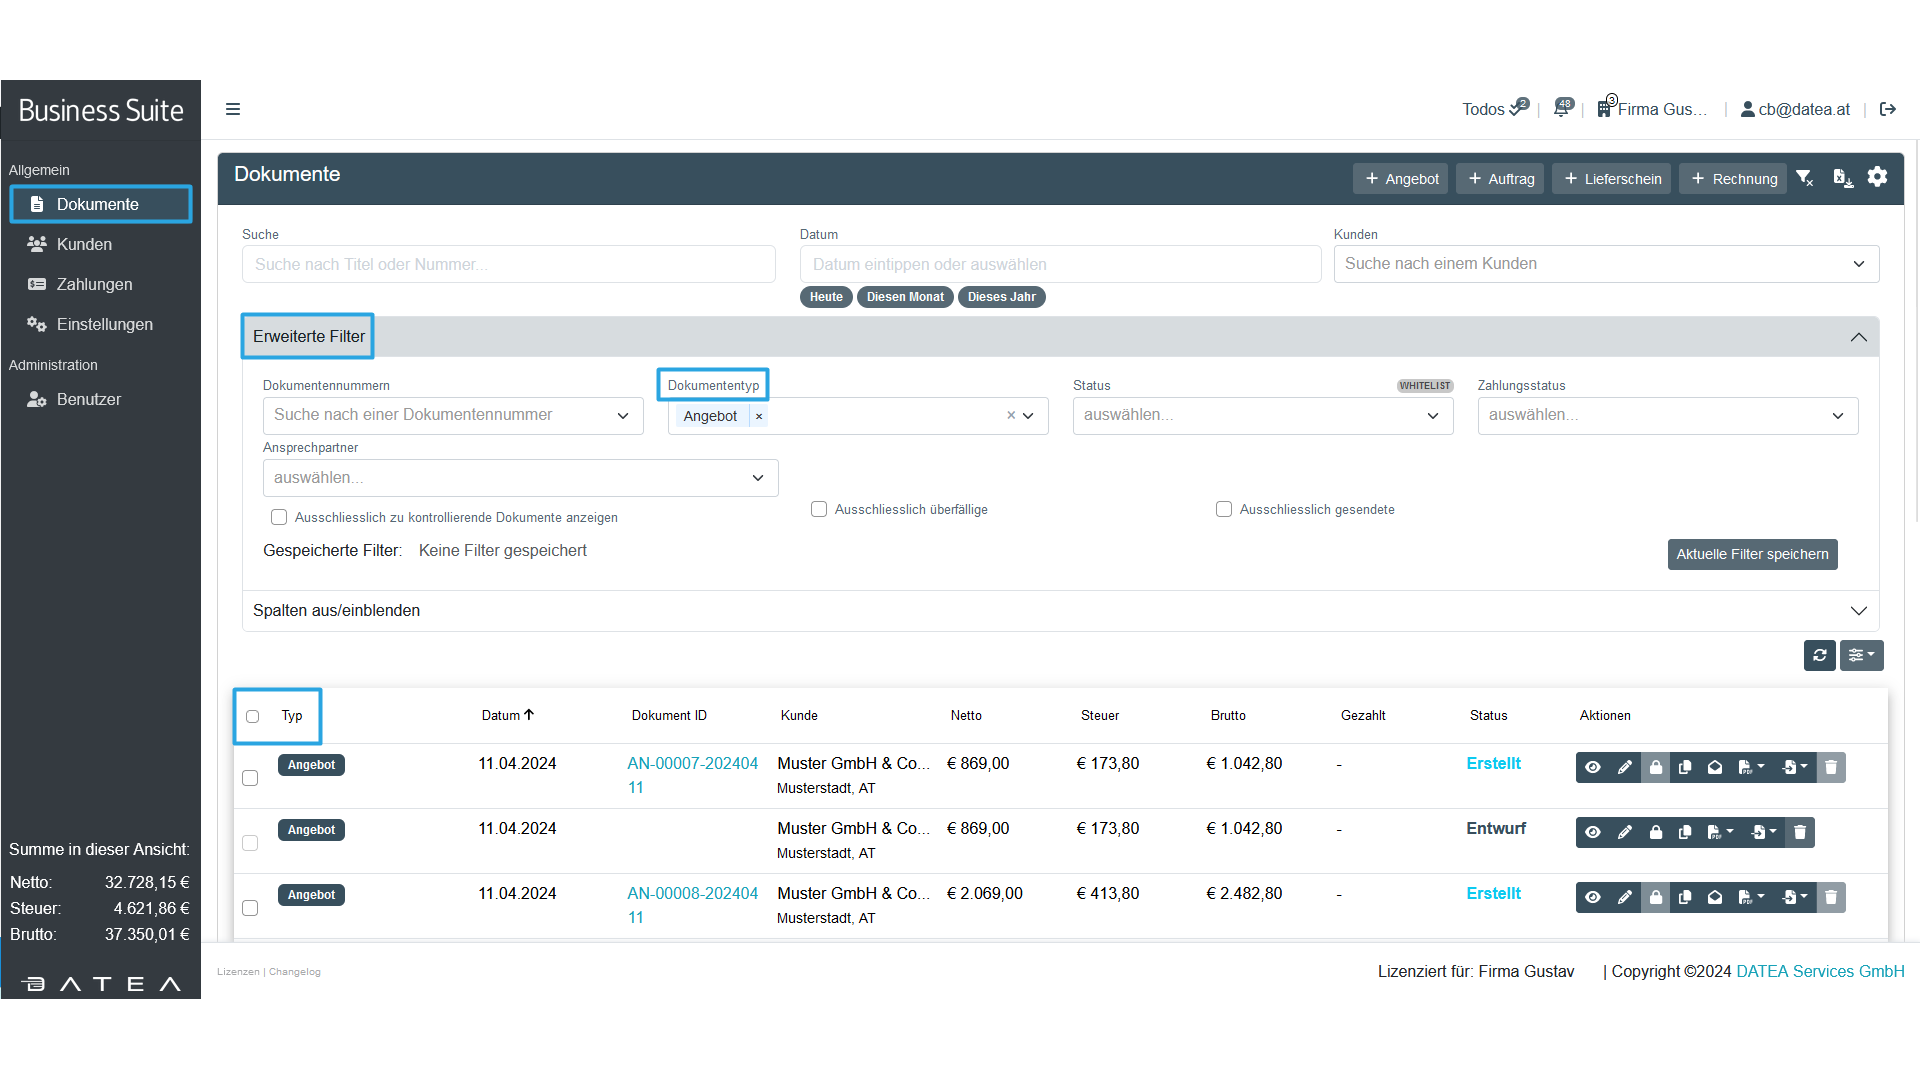
Task: Click the 'Aktuelle Filter speichern' button
Action: click(1752, 554)
